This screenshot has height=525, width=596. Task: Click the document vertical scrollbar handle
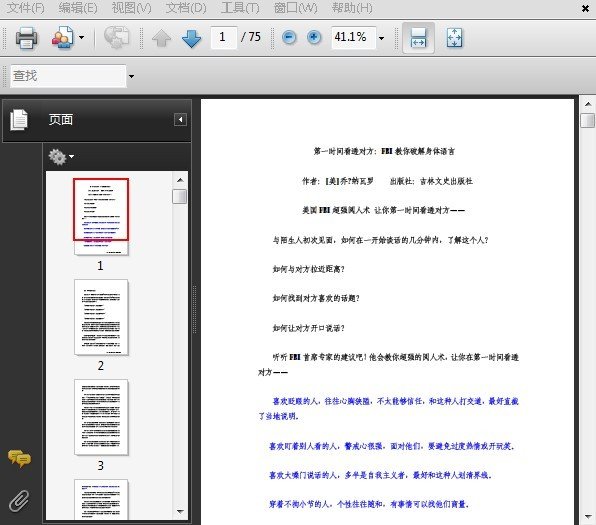point(588,121)
